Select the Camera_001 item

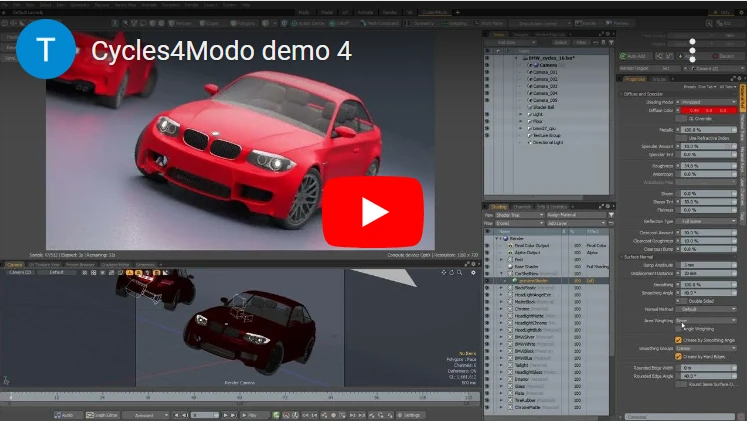(545, 72)
